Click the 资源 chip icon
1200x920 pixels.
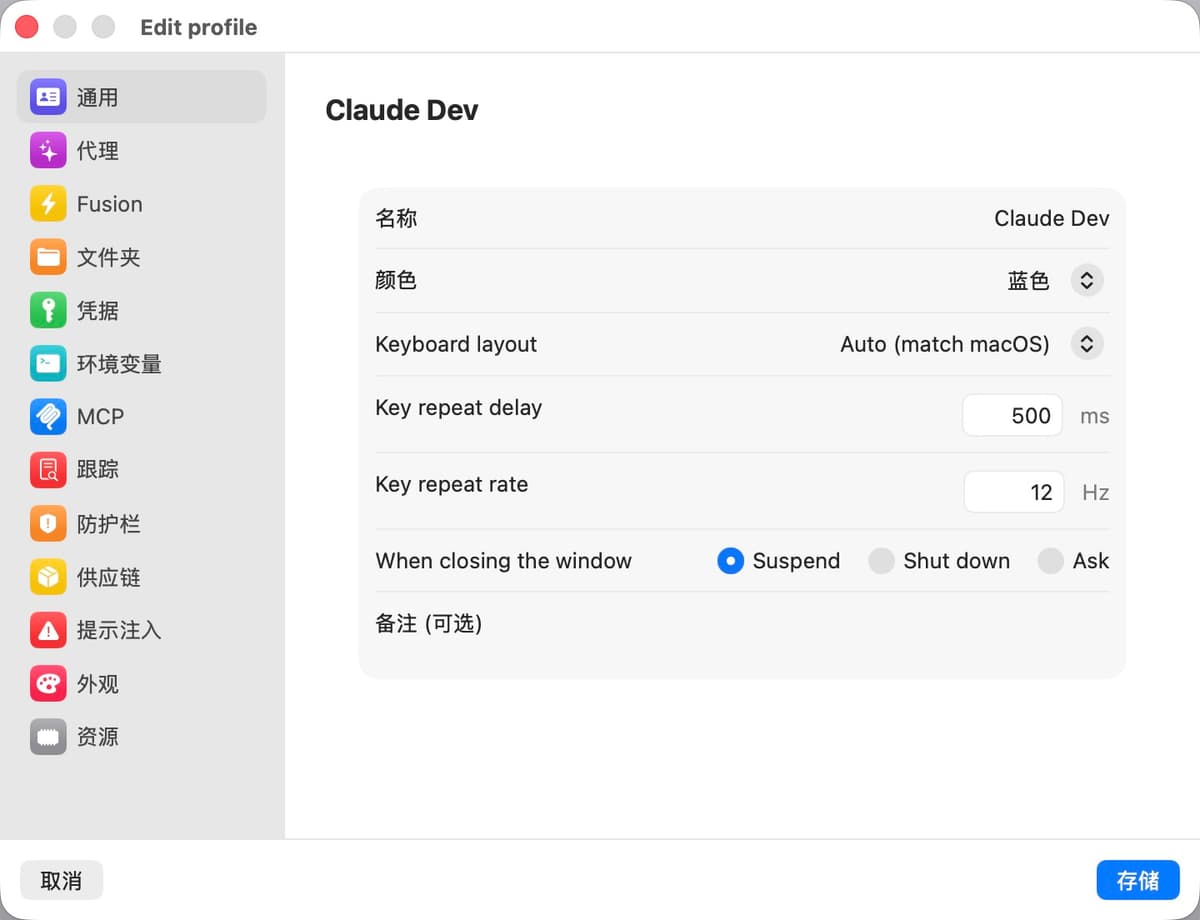[48, 737]
